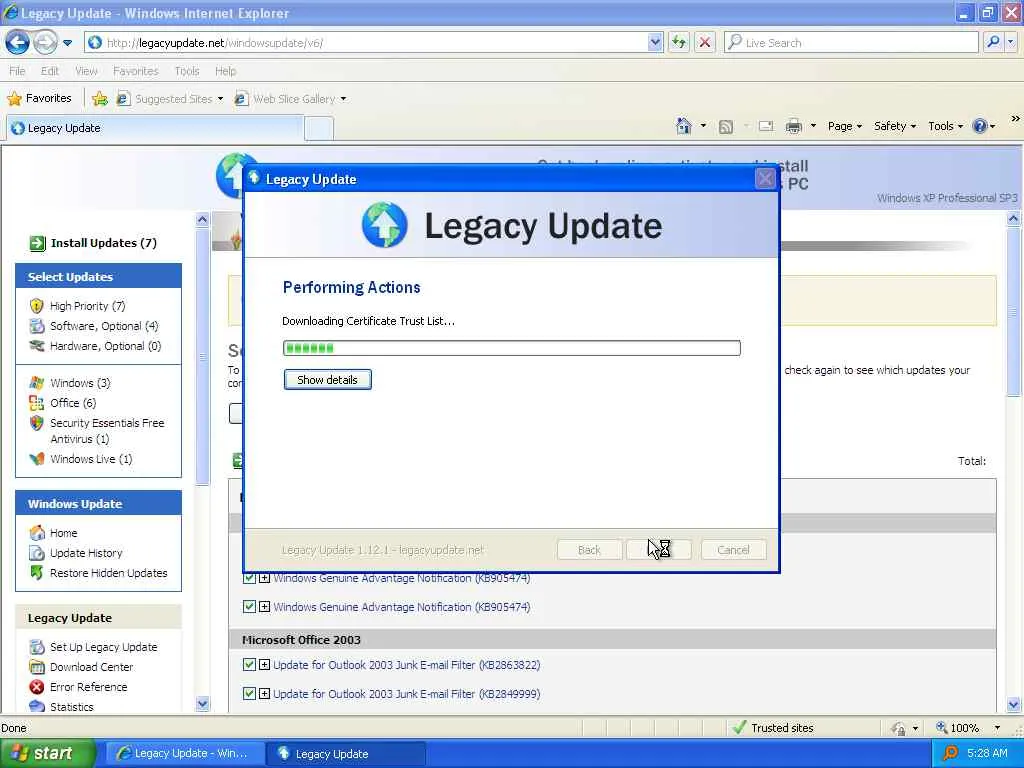Open the address bar dropdown arrow

pos(655,42)
